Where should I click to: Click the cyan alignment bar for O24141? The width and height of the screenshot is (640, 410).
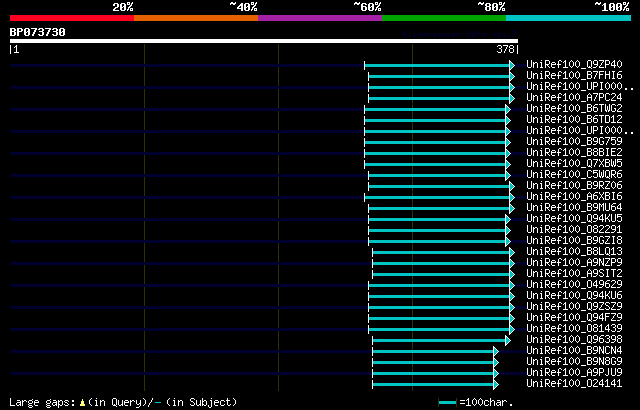433,385
